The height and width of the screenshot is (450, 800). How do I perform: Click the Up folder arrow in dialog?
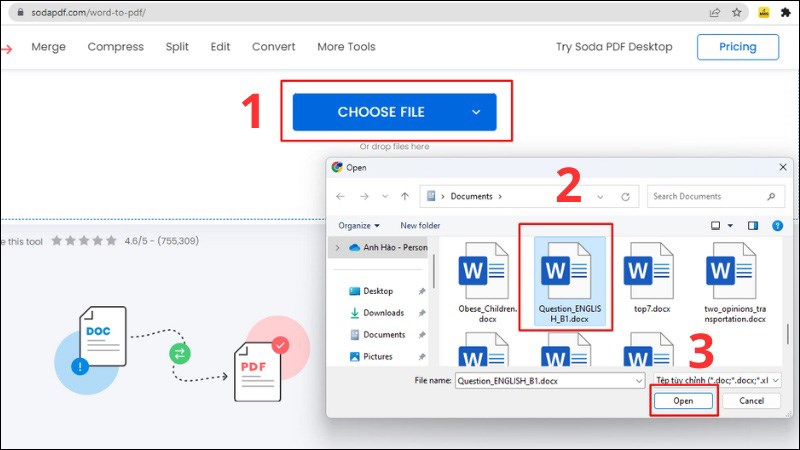(404, 196)
